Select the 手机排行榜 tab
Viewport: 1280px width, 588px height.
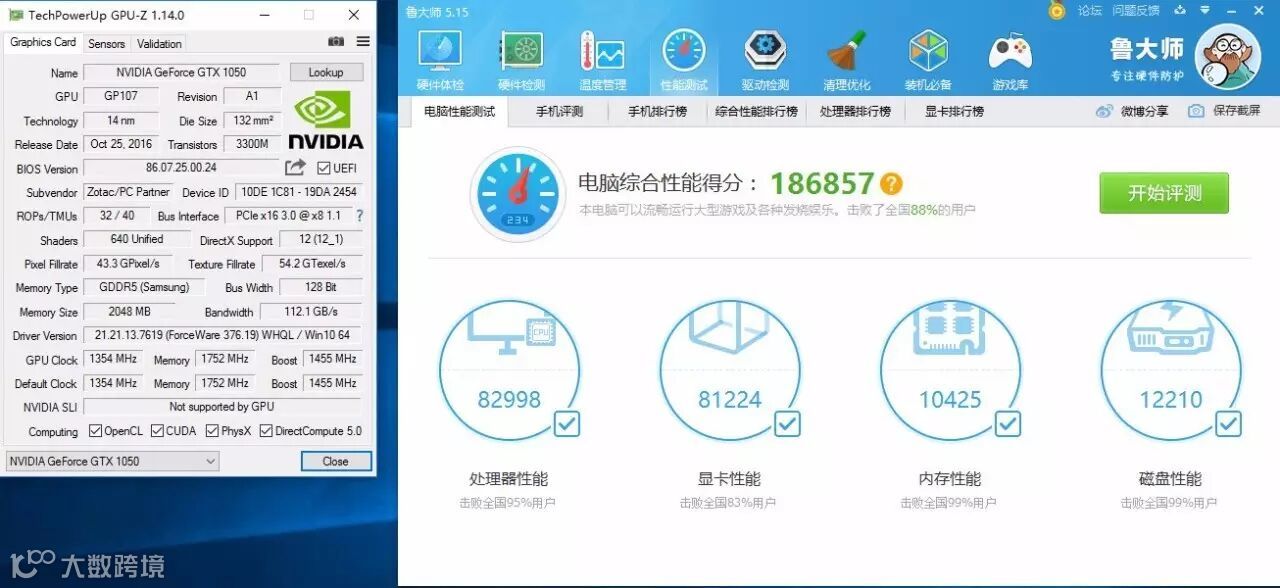pos(658,112)
